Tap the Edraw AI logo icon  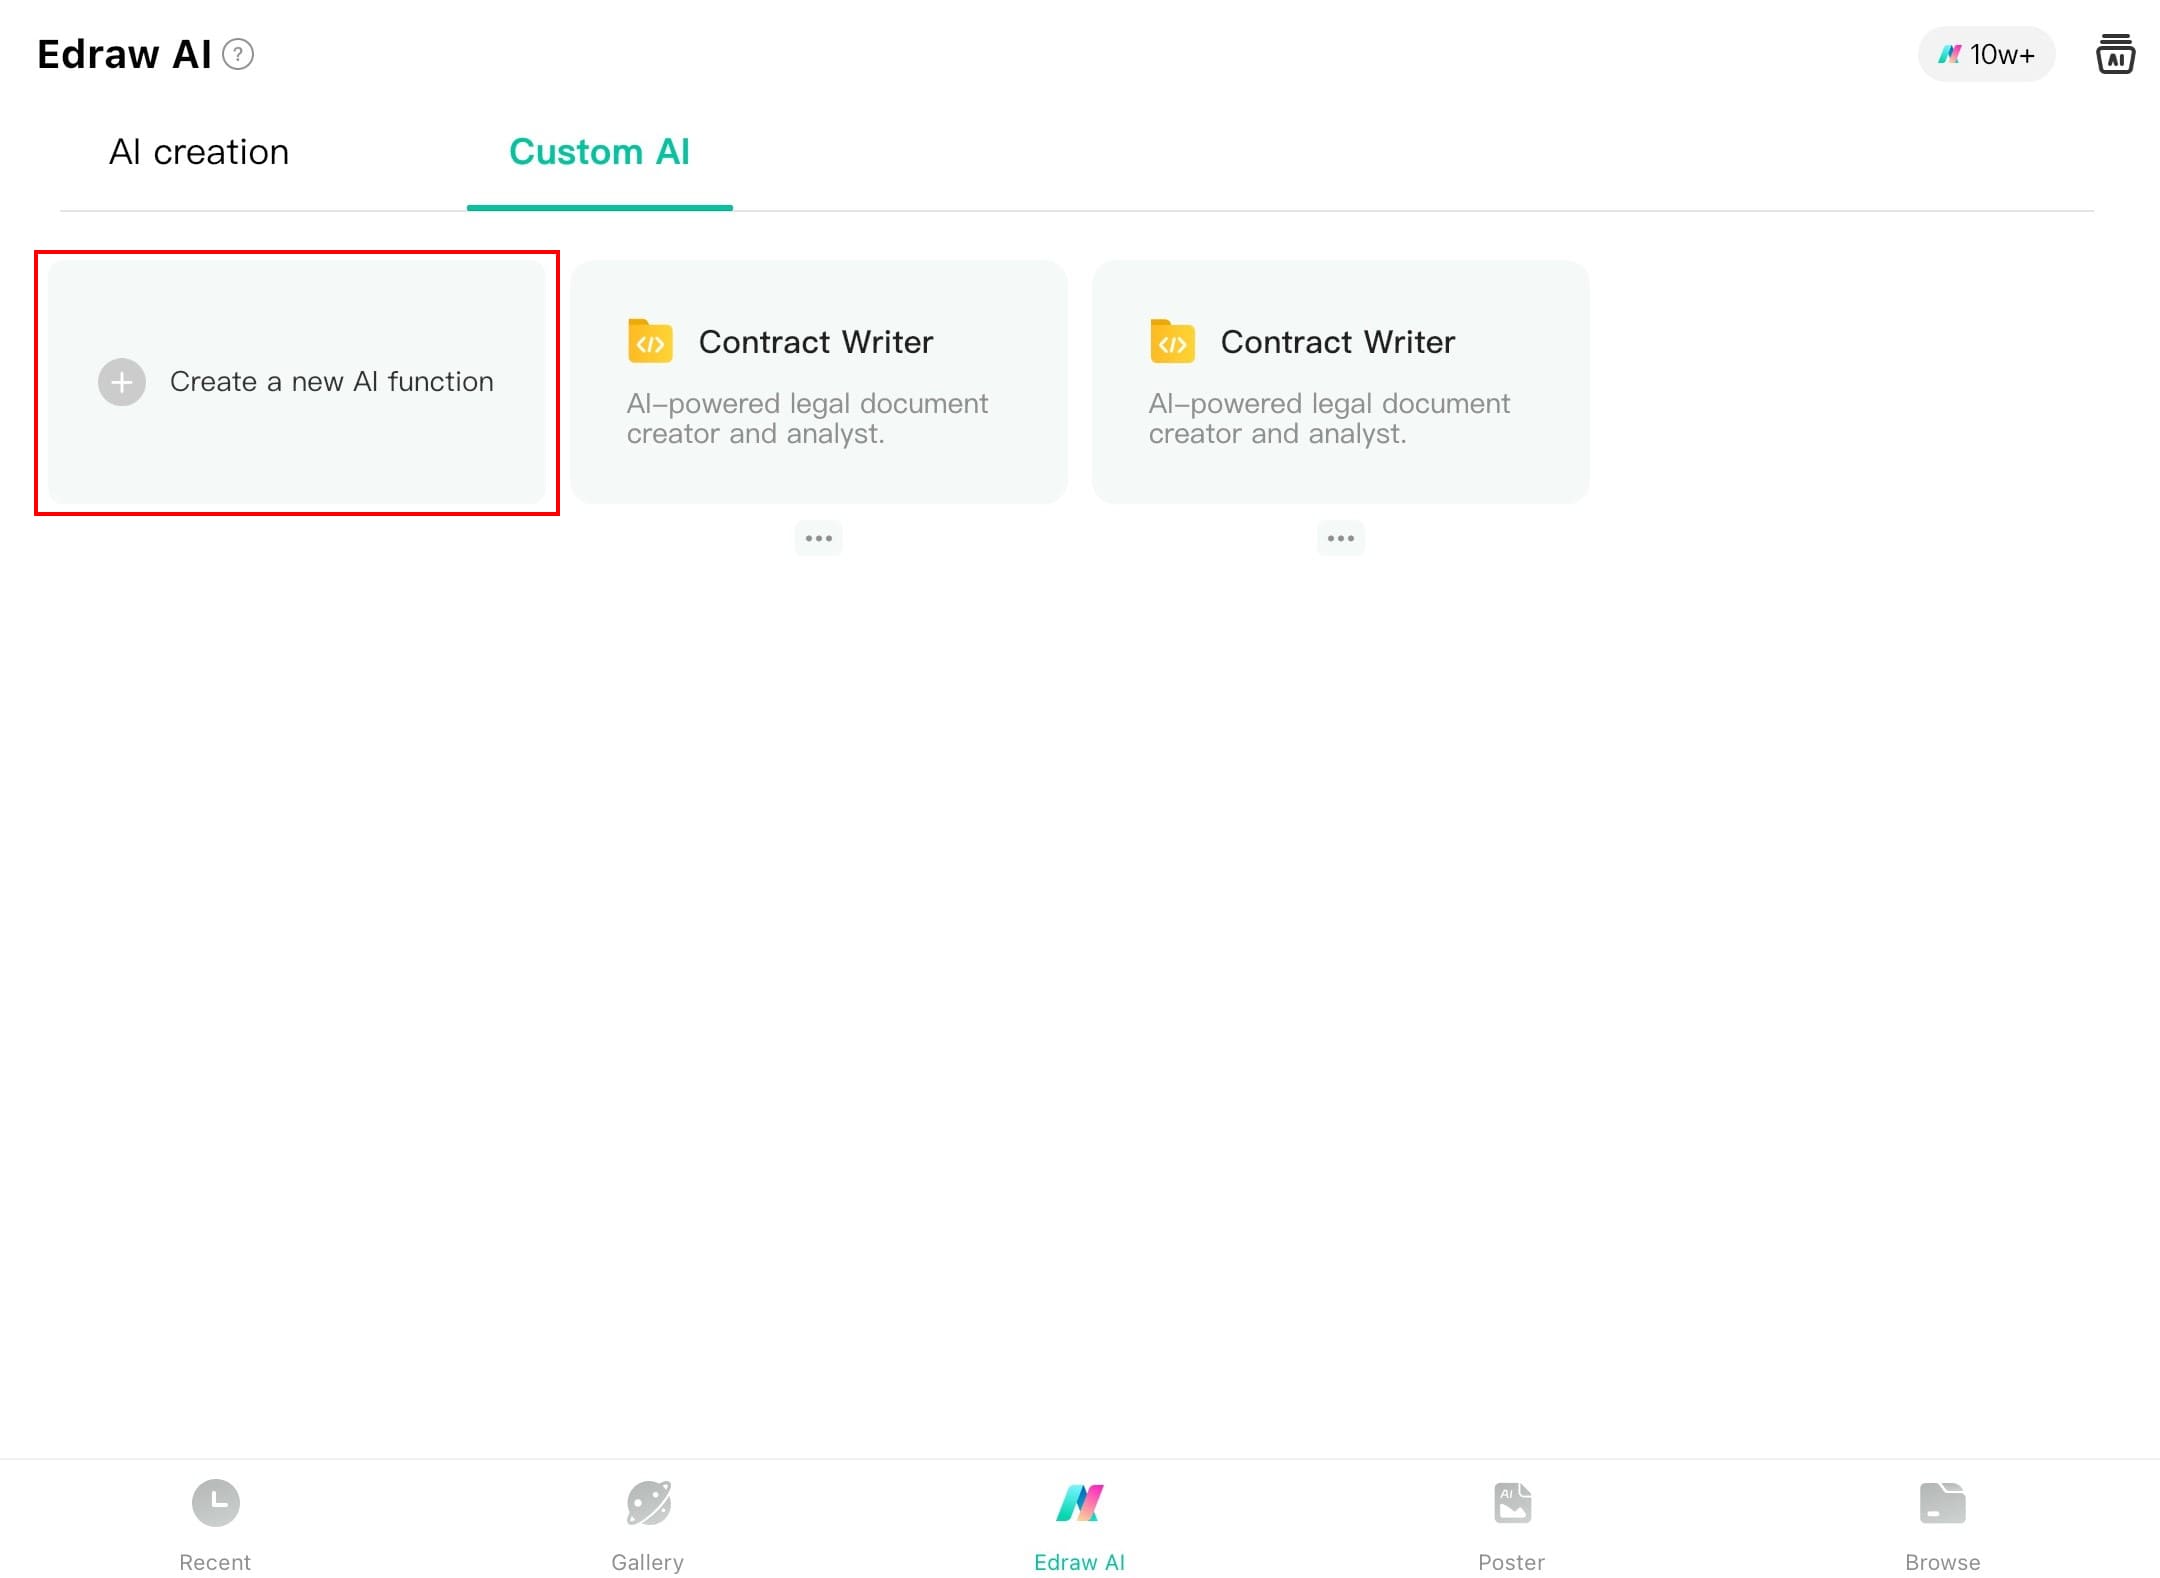click(1079, 1503)
